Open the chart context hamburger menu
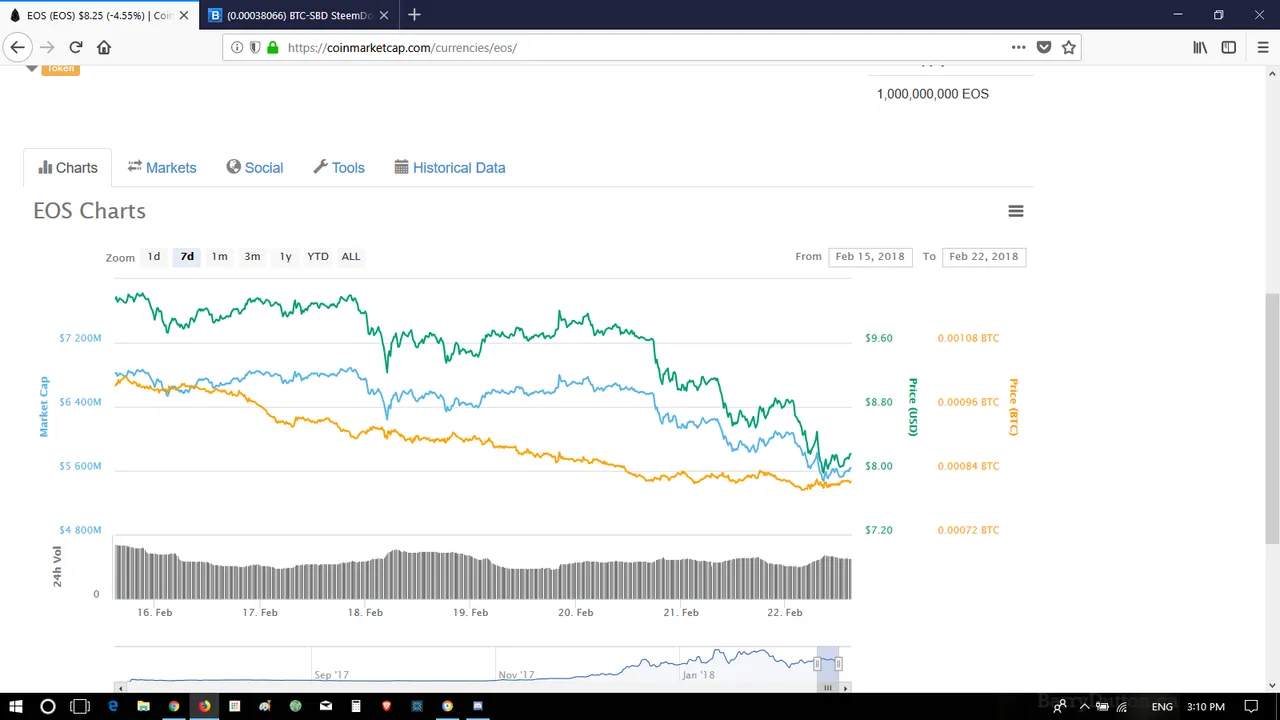 click(1015, 211)
